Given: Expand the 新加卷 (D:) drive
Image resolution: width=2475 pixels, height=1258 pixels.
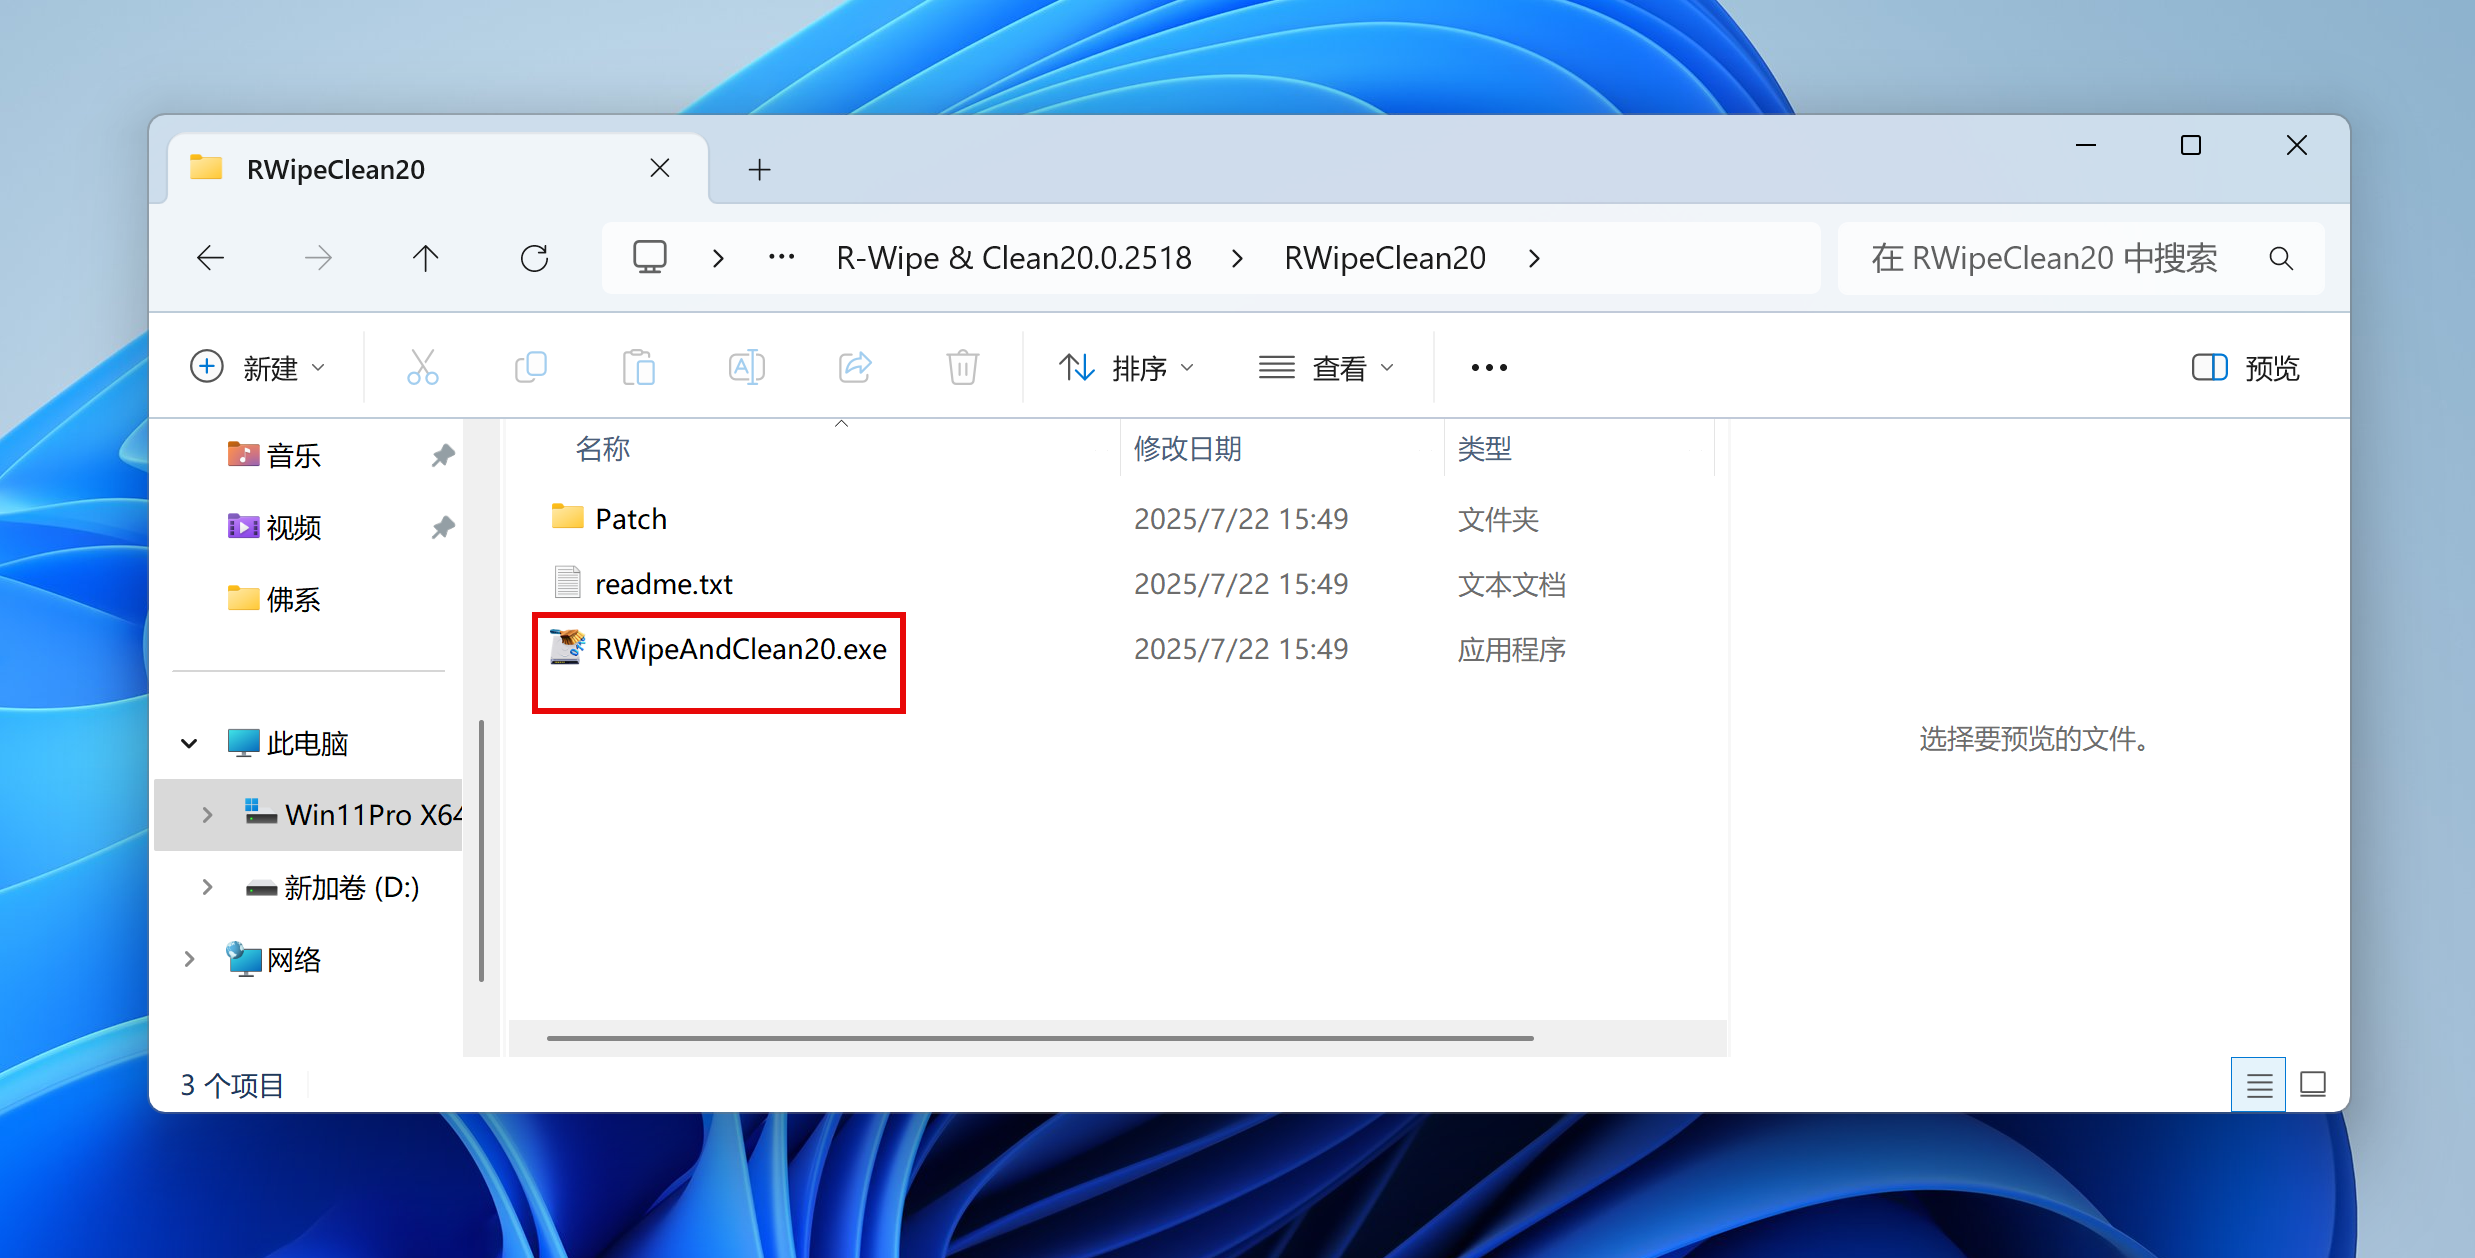Looking at the screenshot, I should [207, 887].
